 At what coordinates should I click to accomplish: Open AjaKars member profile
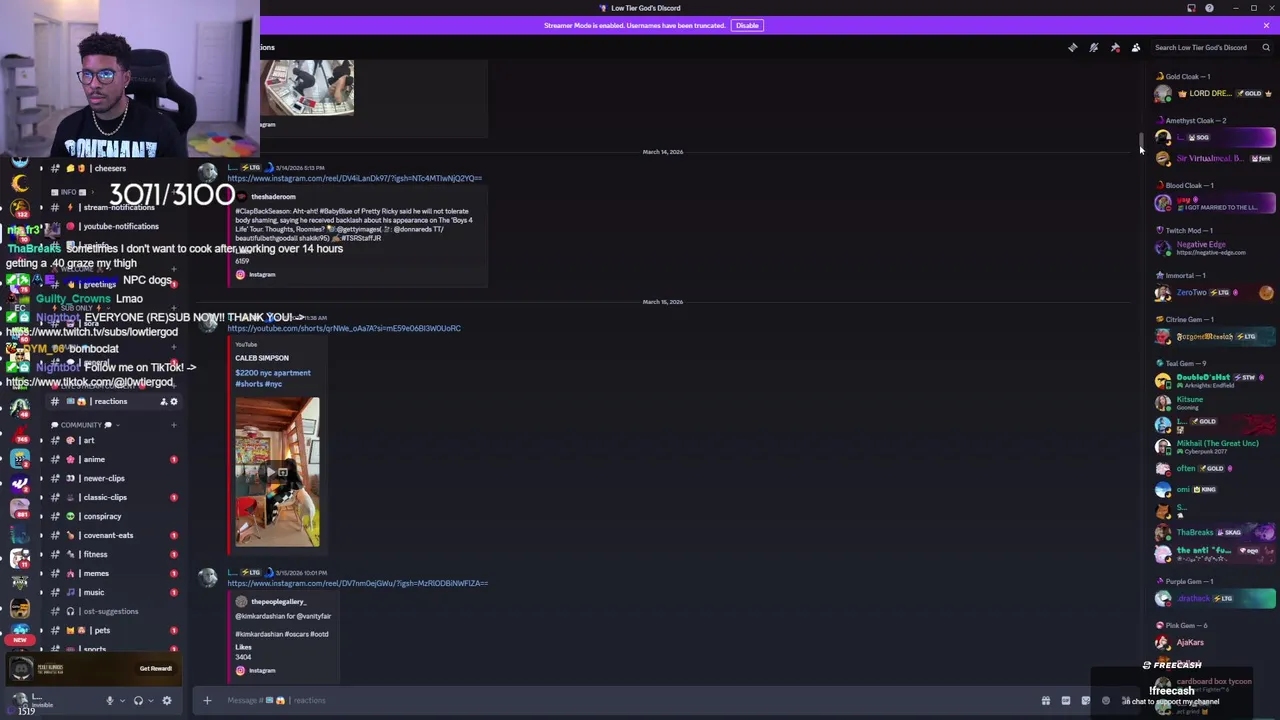tap(1215, 643)
